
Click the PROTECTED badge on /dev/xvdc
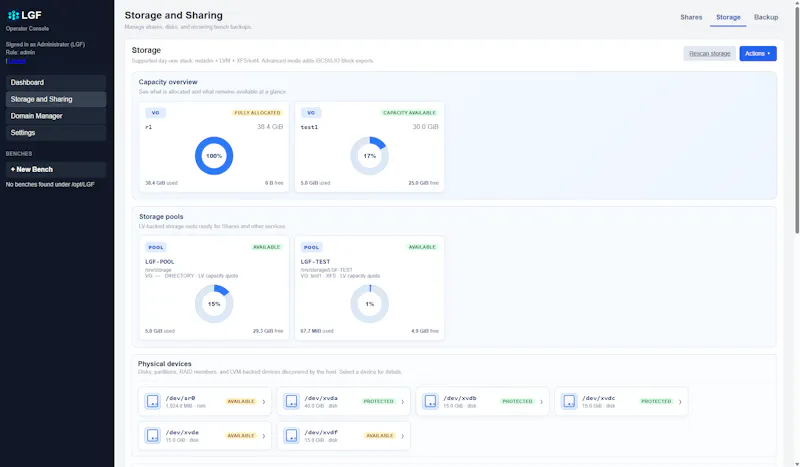pos(656,402)
